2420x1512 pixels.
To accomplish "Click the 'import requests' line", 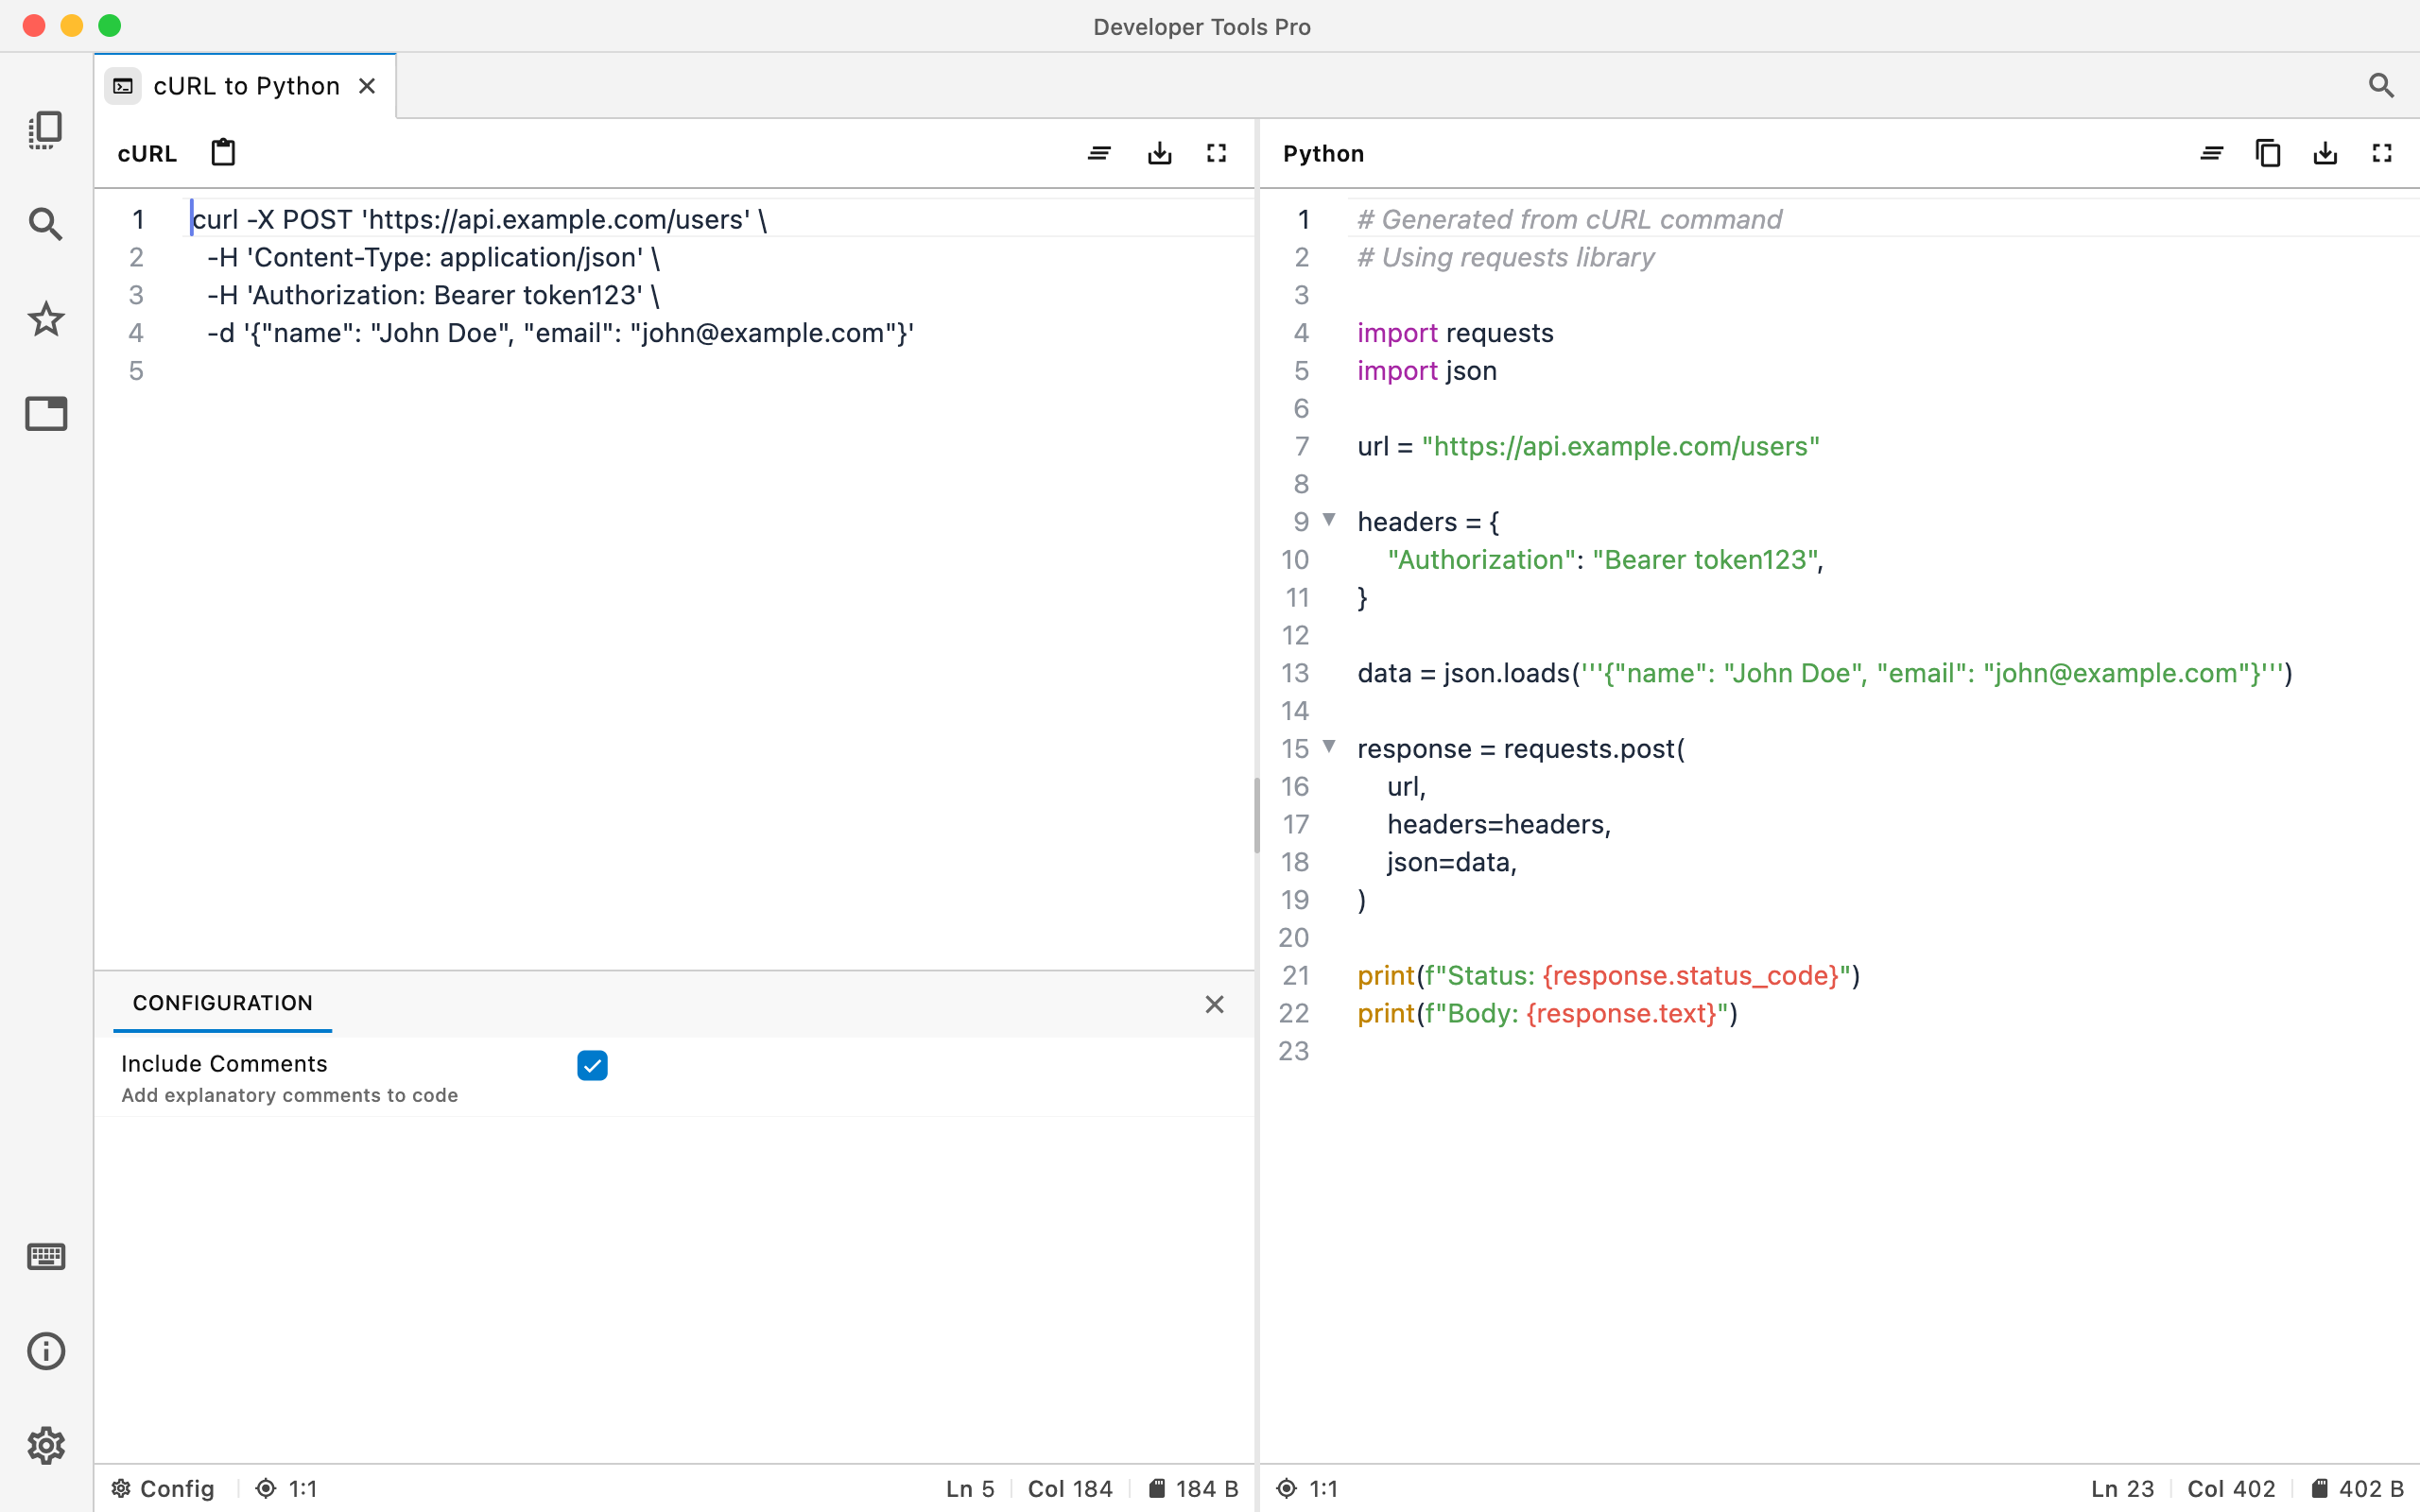I will 1455,333.
